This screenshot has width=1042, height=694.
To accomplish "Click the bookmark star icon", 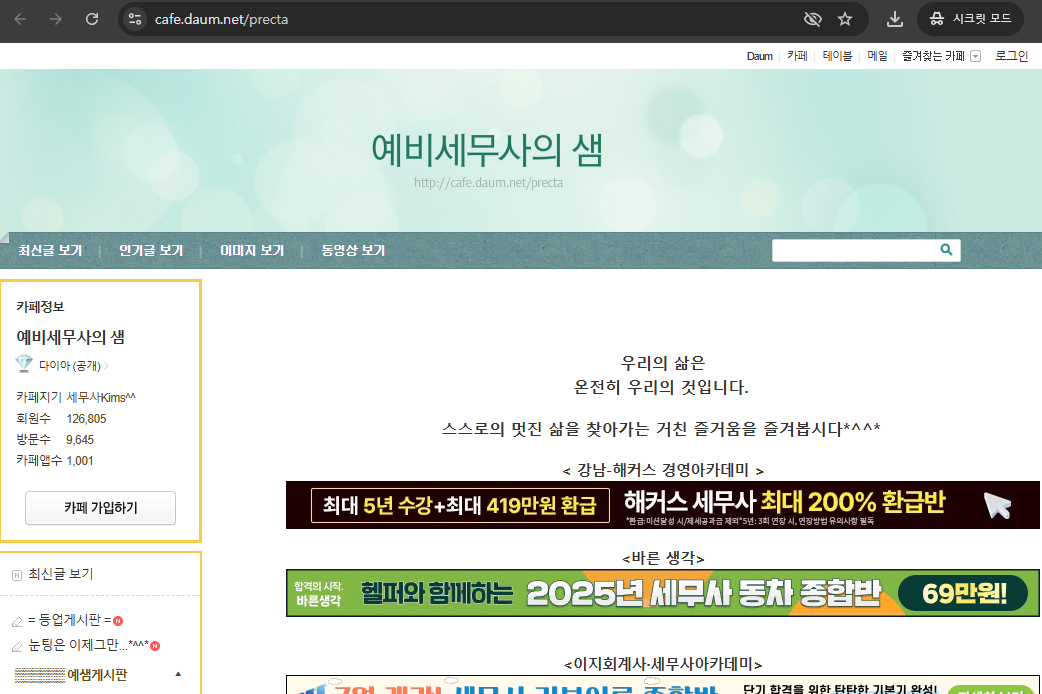I will [843, 18].
